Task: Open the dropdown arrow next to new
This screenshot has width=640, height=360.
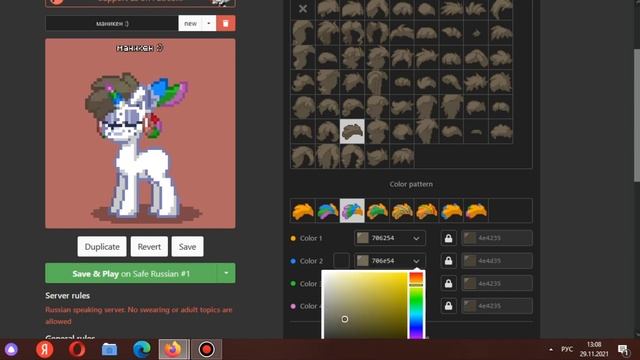Action: tap(209, 23)
